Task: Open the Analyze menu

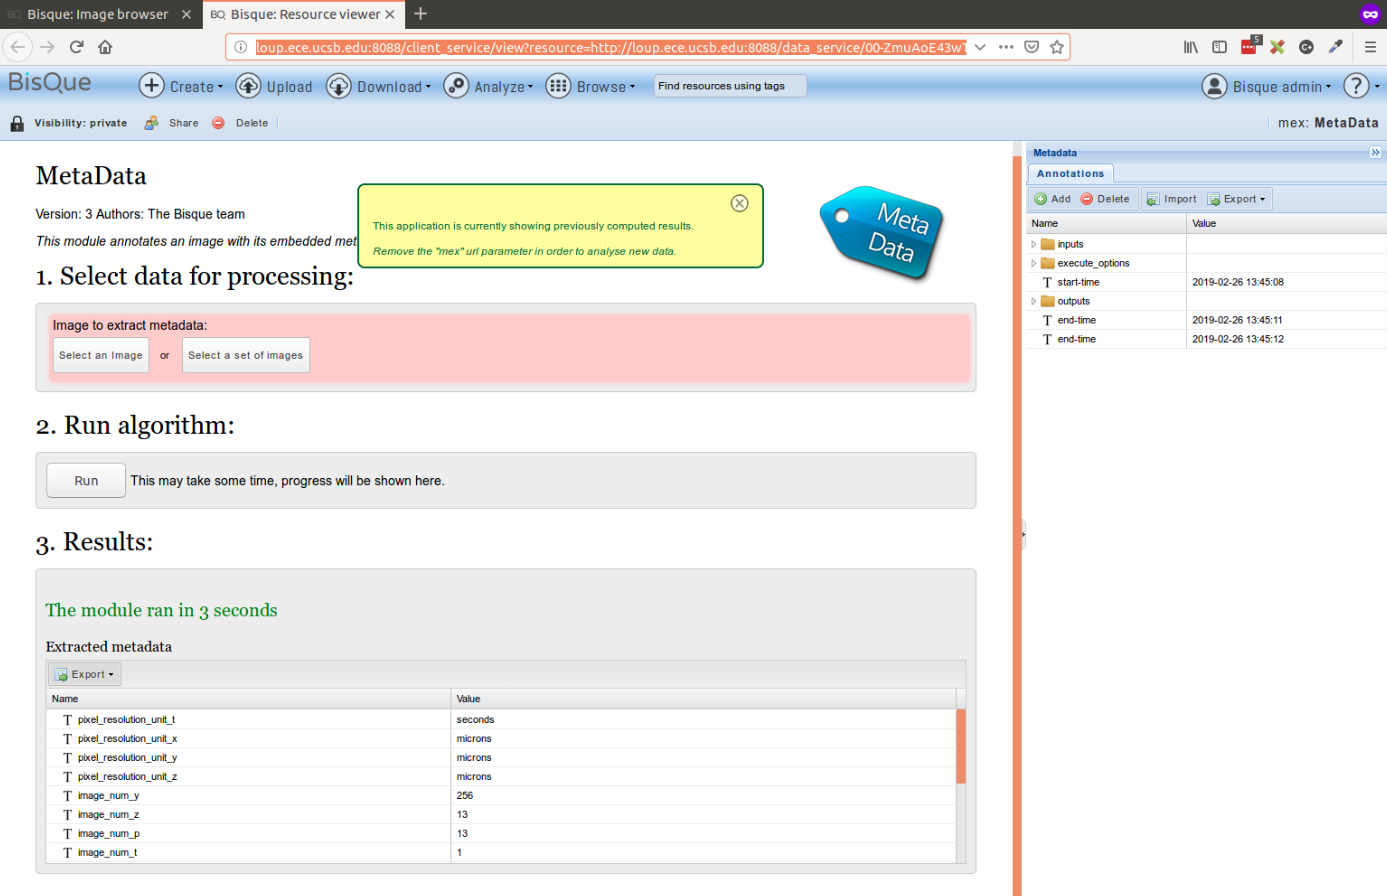Action: tap(488, 86)
